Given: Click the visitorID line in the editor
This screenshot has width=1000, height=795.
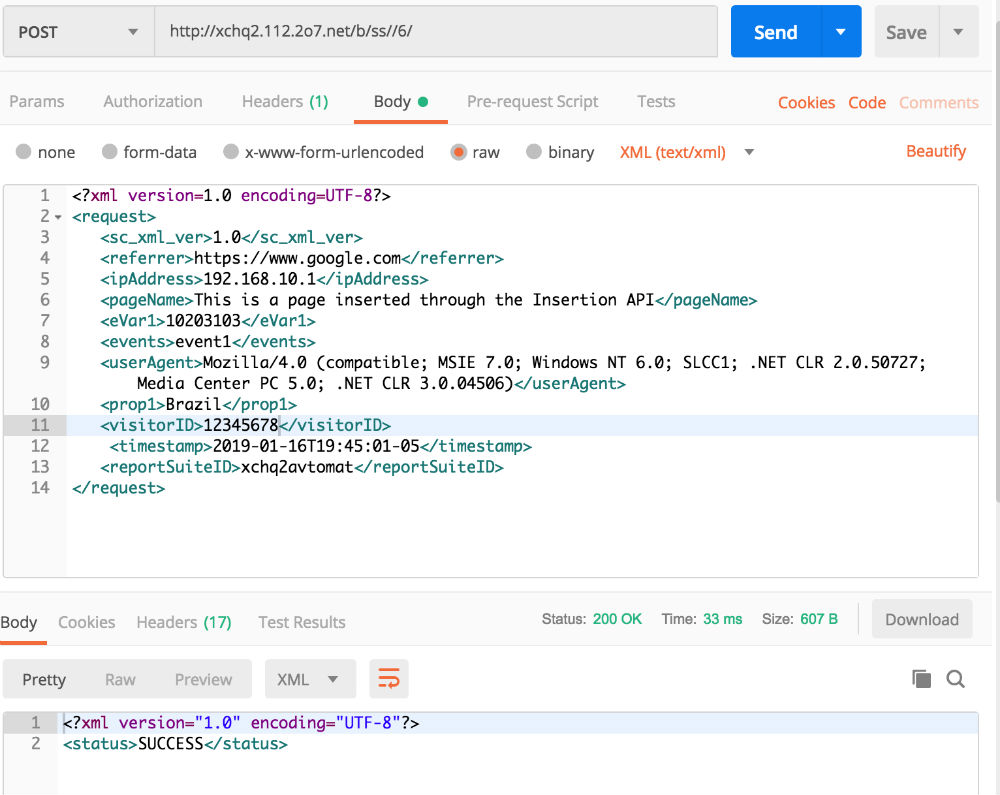Looking at the screenshot, I should pyautogui.click(x=522, y=425).
